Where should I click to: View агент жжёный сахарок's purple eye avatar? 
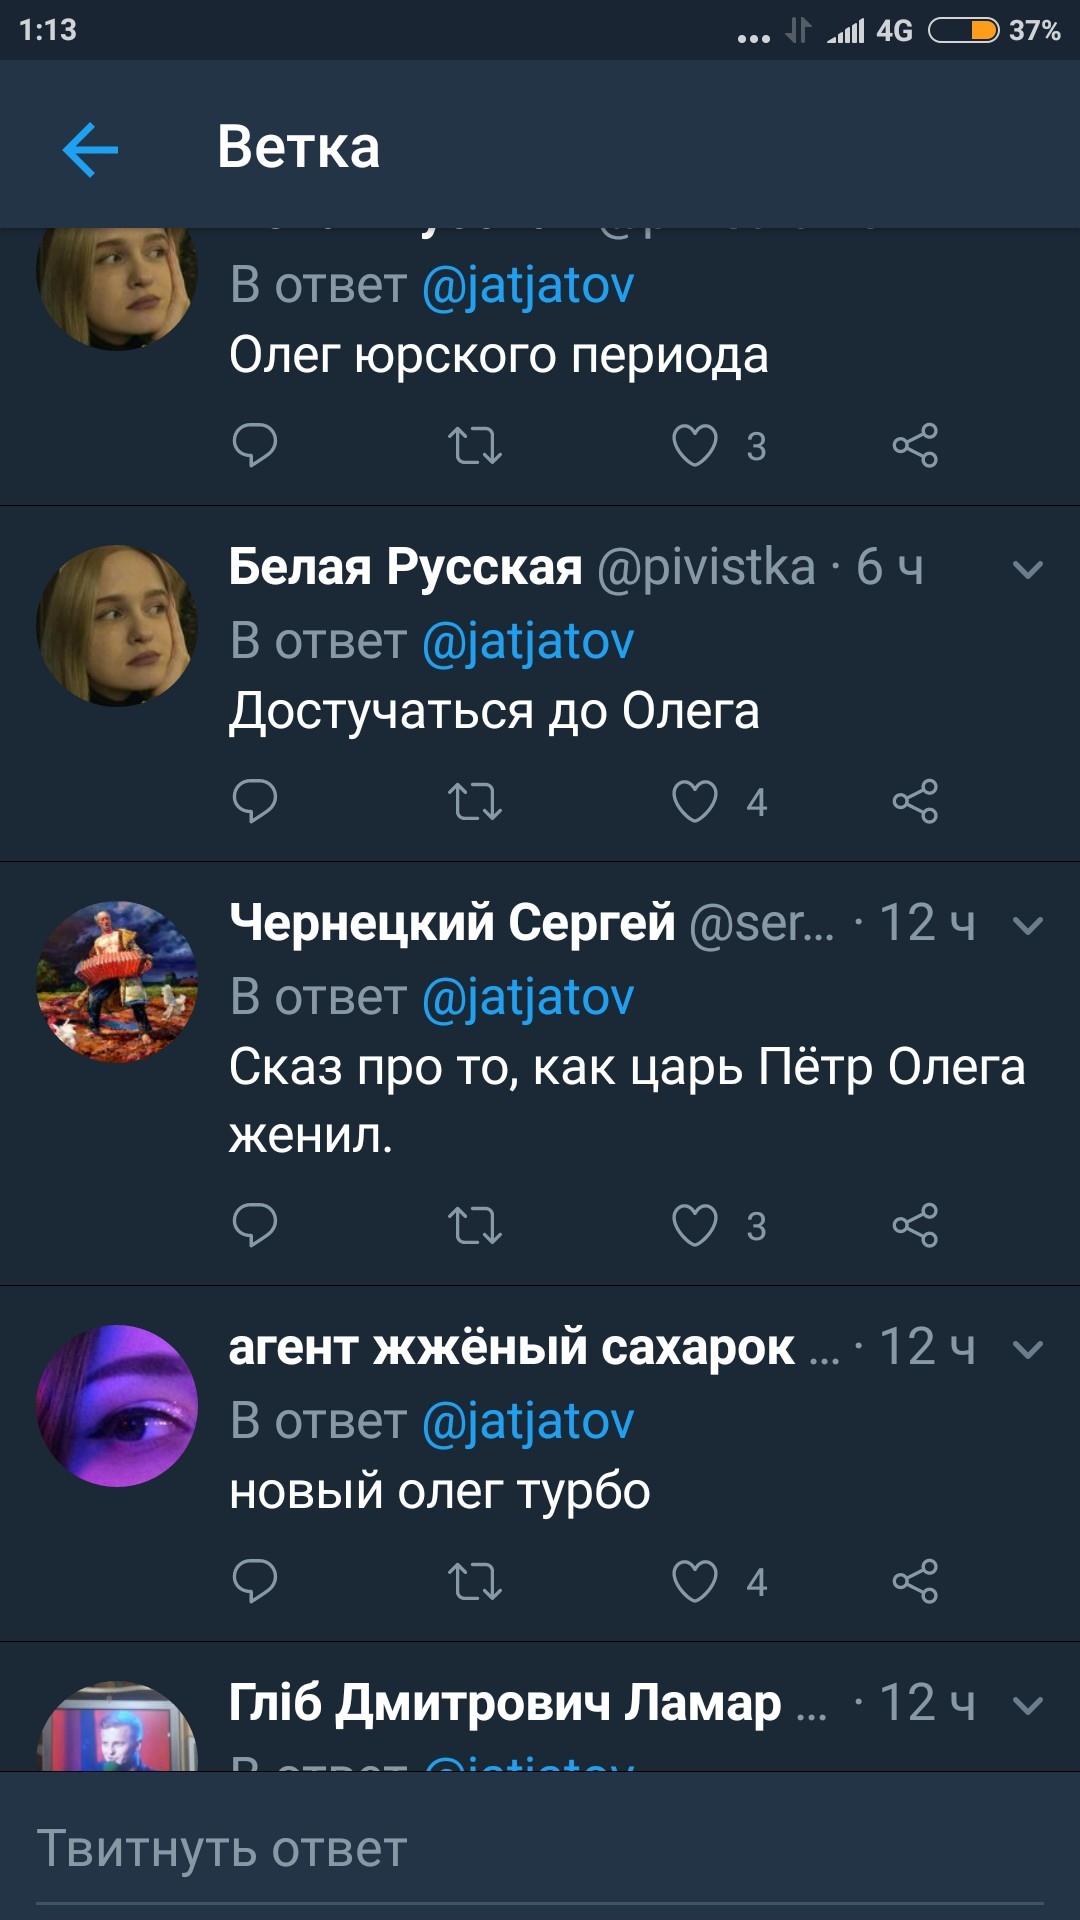[x=117, y=1405]
